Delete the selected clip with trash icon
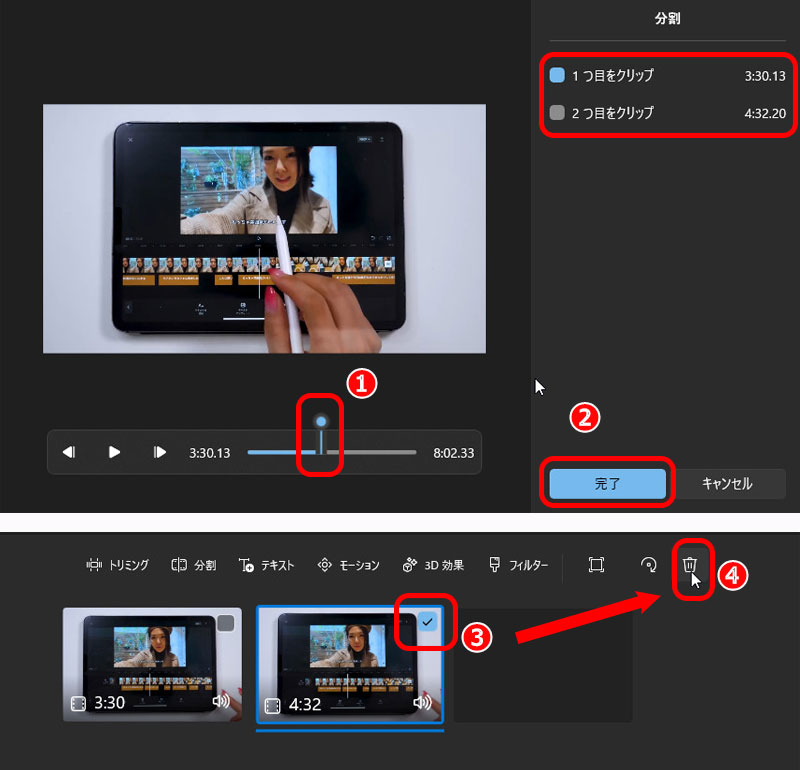 pyautogui.click(x=690, y=565)
